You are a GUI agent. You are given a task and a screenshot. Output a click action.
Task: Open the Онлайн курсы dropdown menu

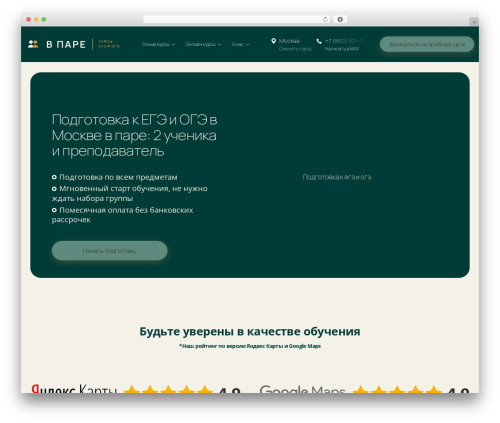[x=203, y=44]
